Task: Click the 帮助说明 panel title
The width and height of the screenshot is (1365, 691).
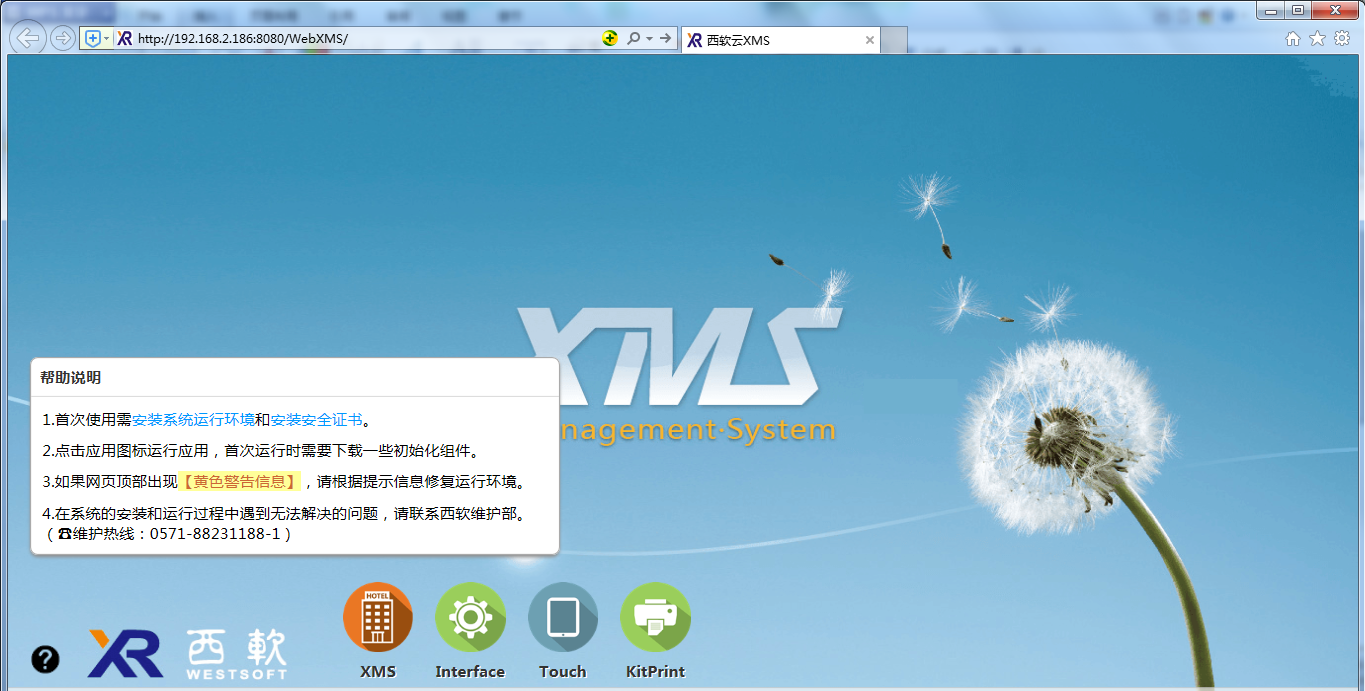Action: [x=71, y=377]
